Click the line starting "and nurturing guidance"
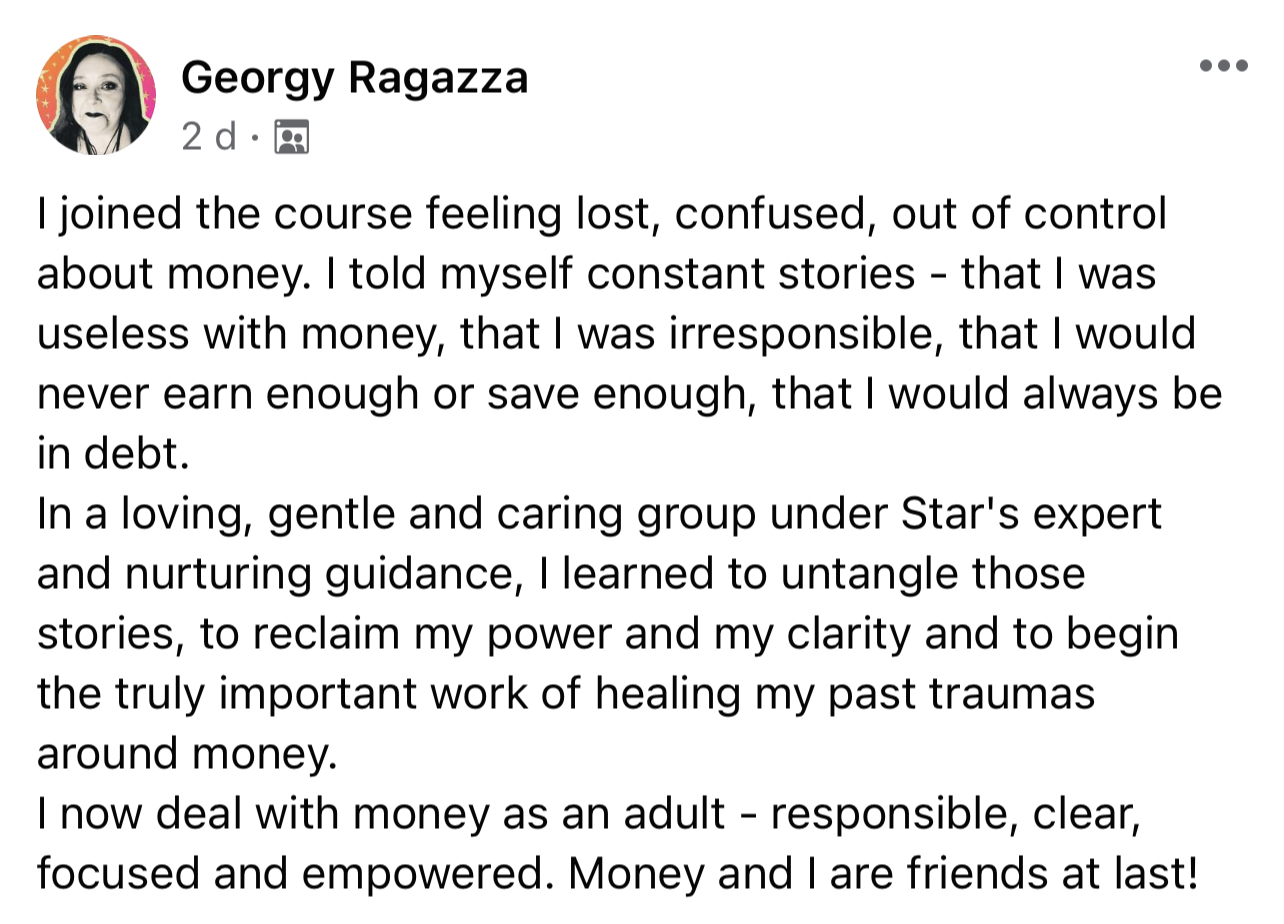The height and width of the screenshot is (924, 1284). point(560,574)
